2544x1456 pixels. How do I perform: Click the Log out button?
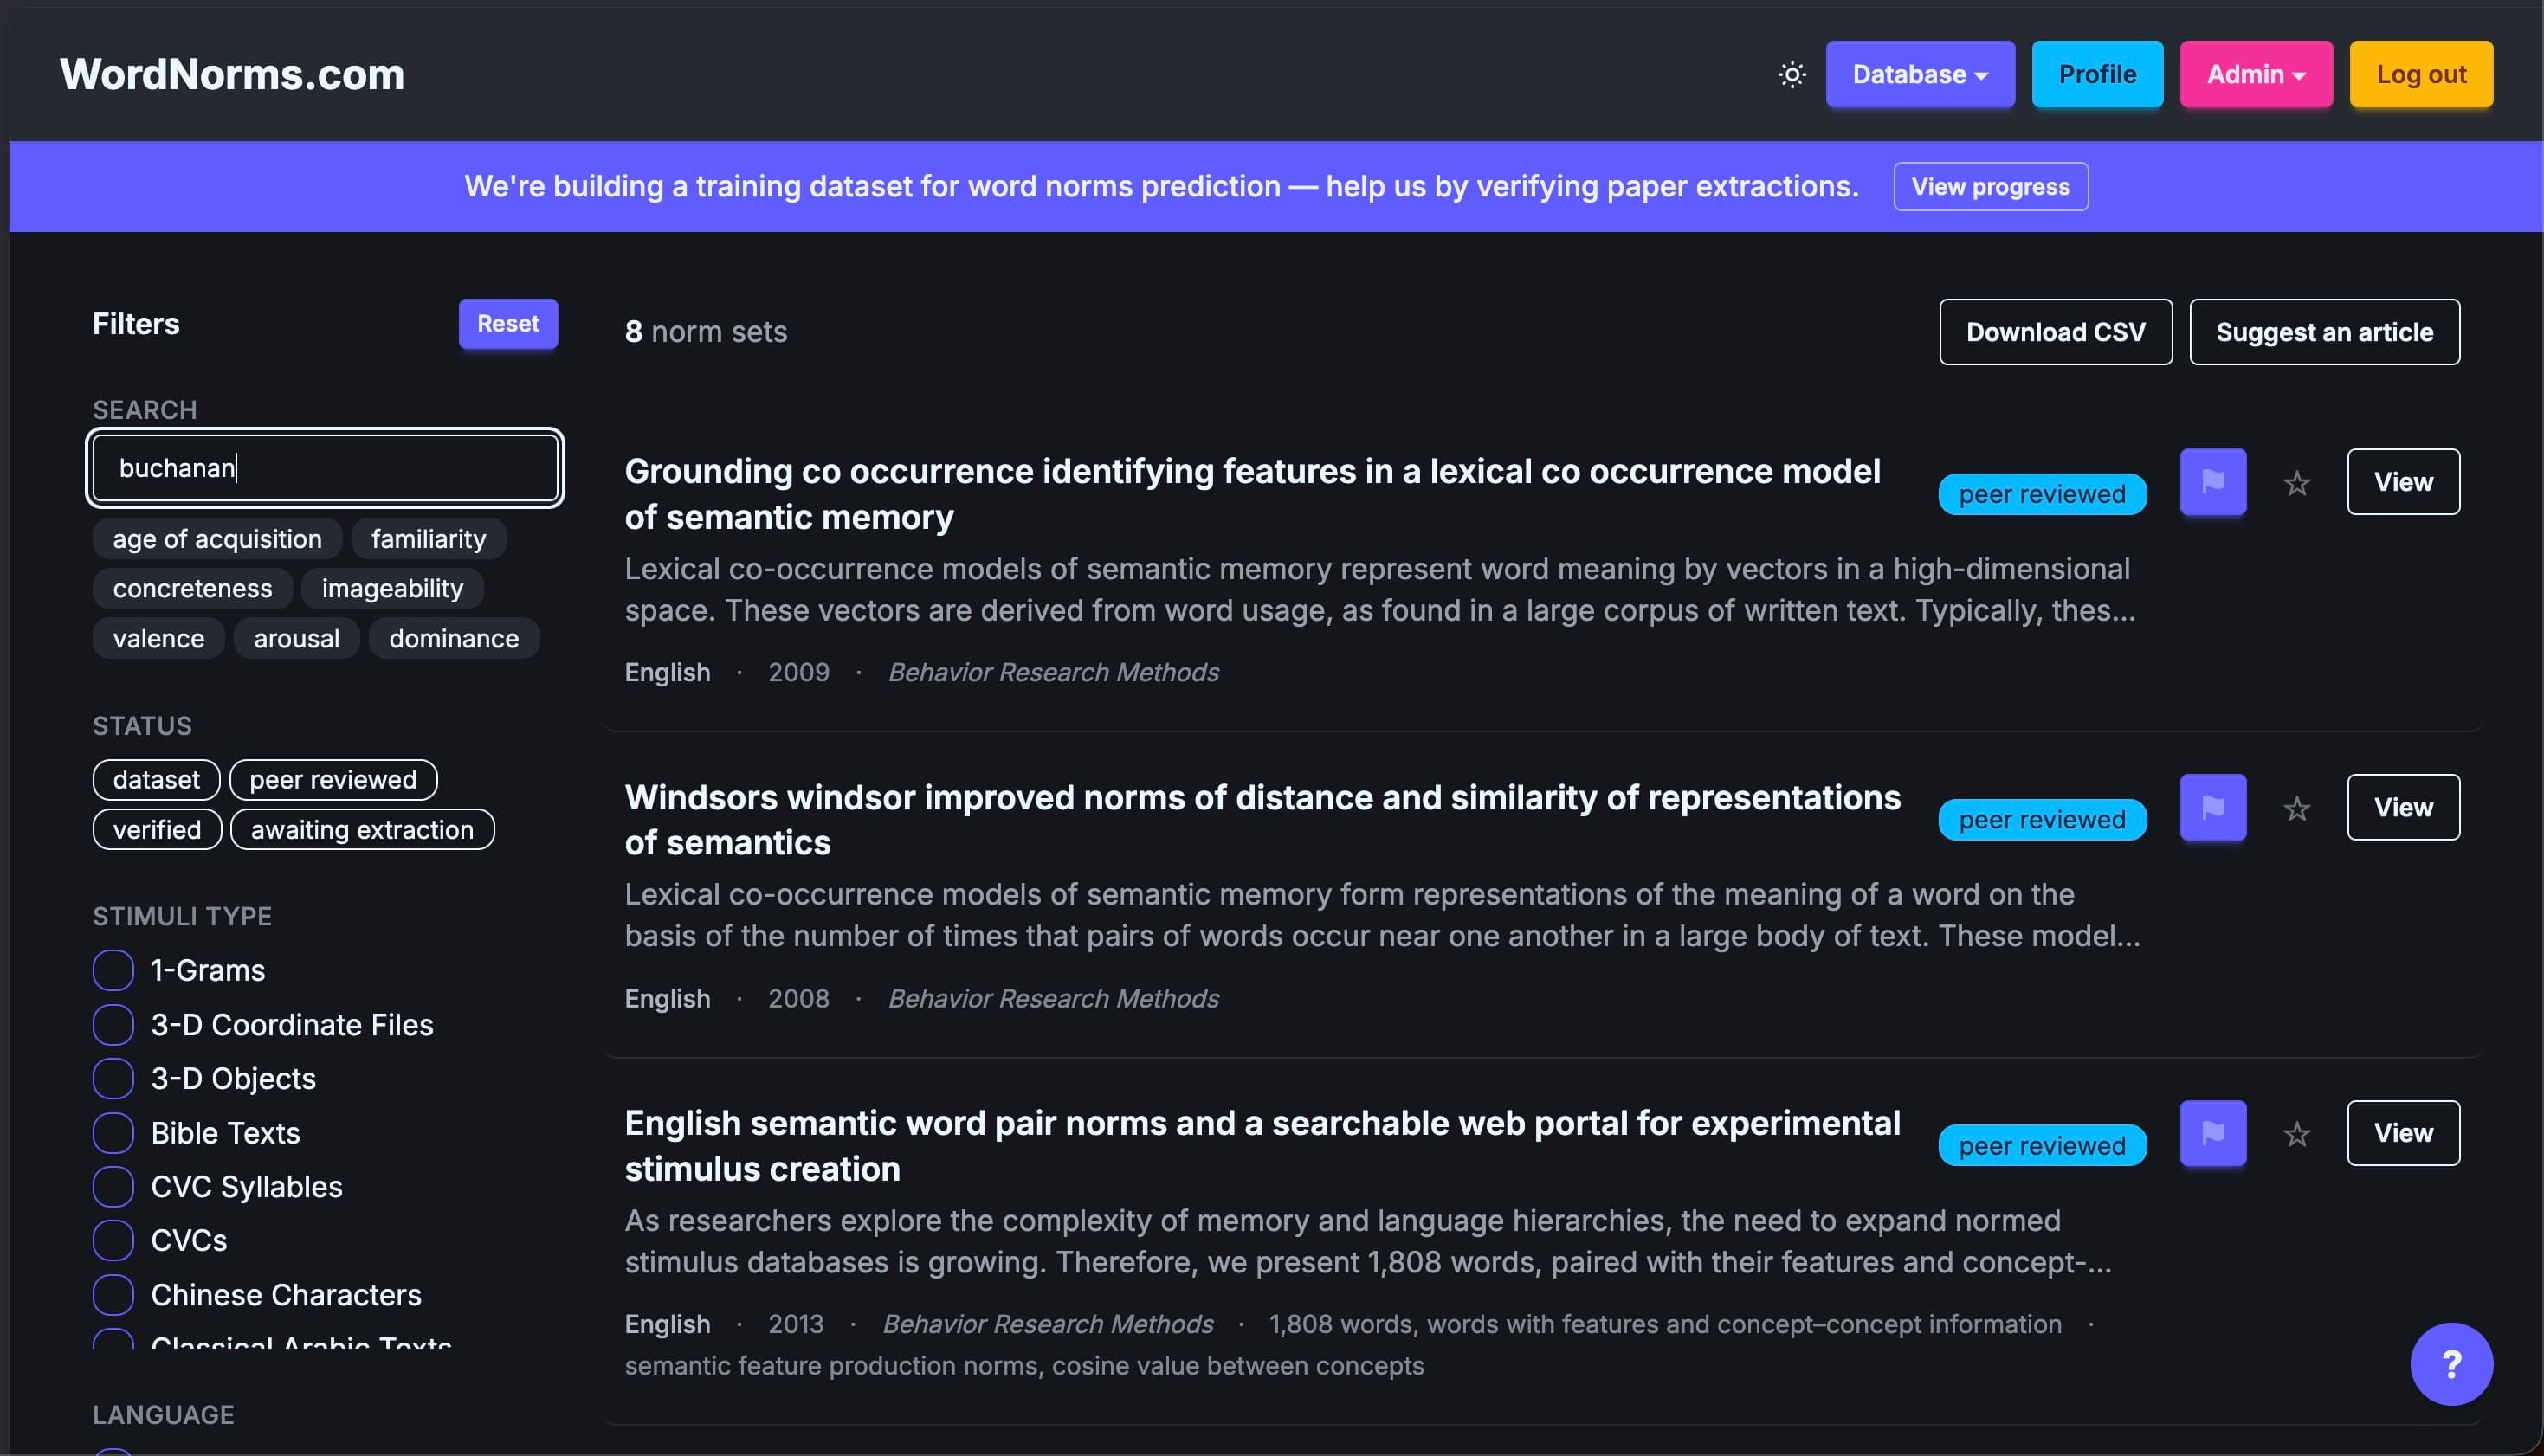2421,74
